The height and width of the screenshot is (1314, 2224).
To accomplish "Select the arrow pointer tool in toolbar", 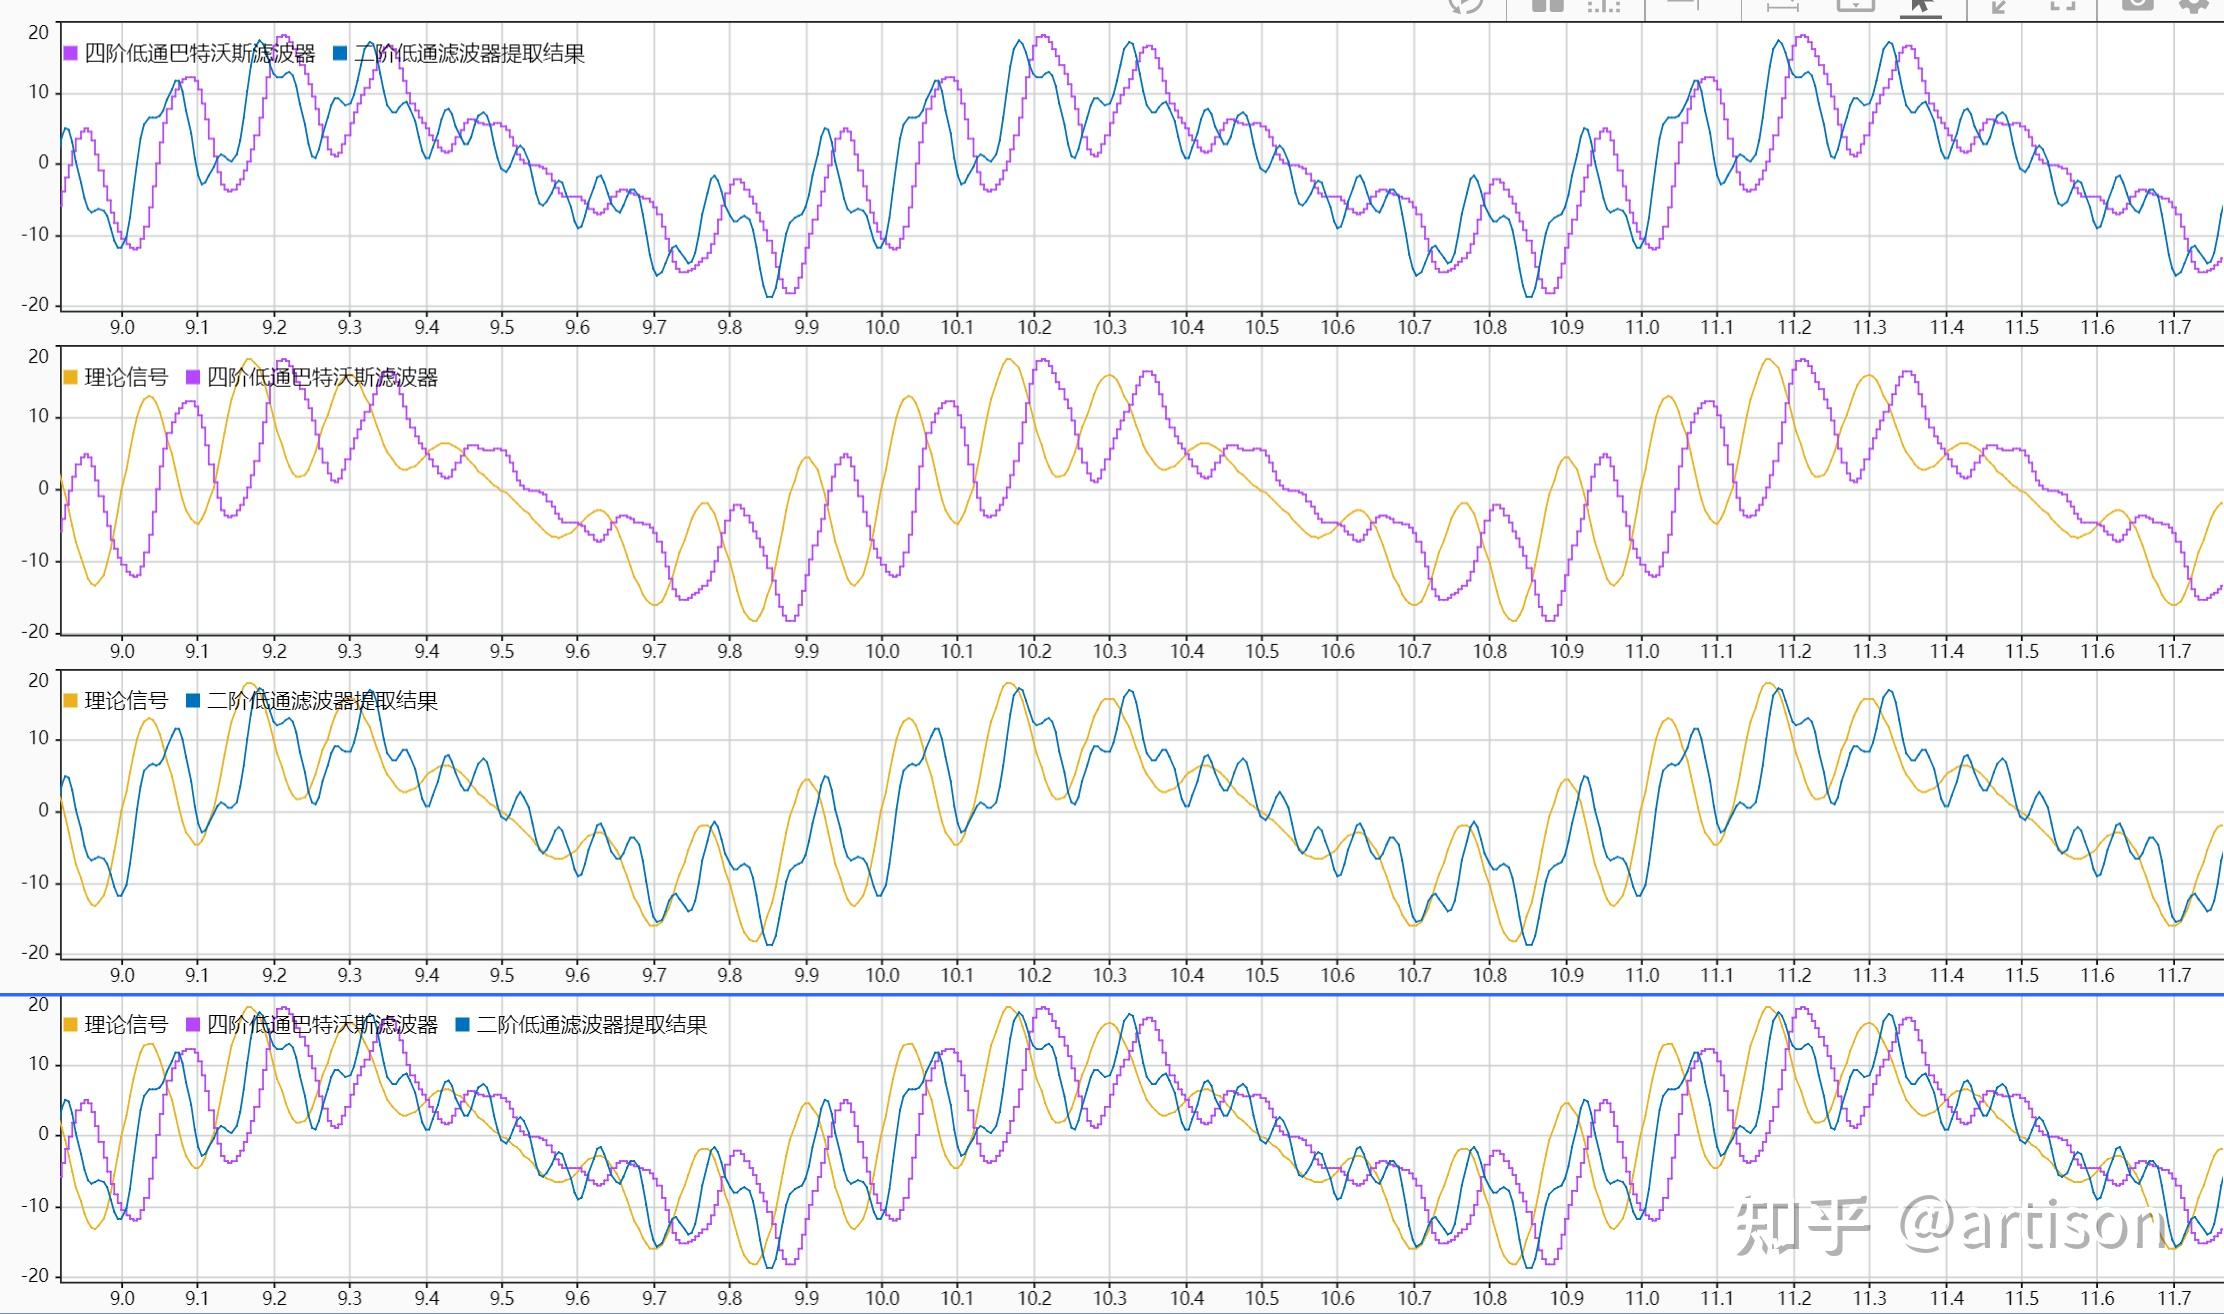I will (x=1920, y=6).
